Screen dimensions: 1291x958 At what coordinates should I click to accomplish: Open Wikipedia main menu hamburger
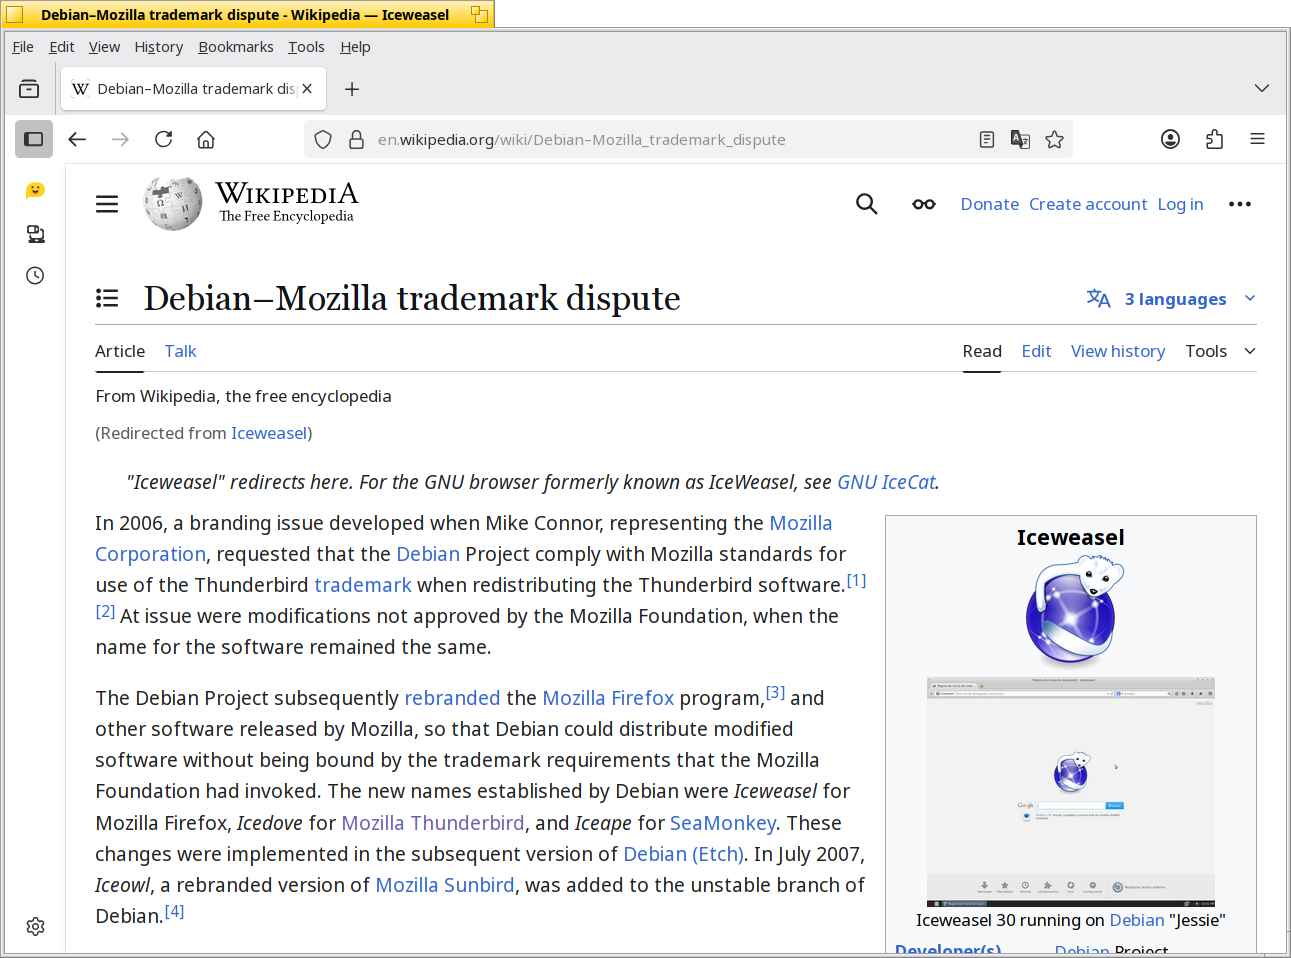coord(107,204)
